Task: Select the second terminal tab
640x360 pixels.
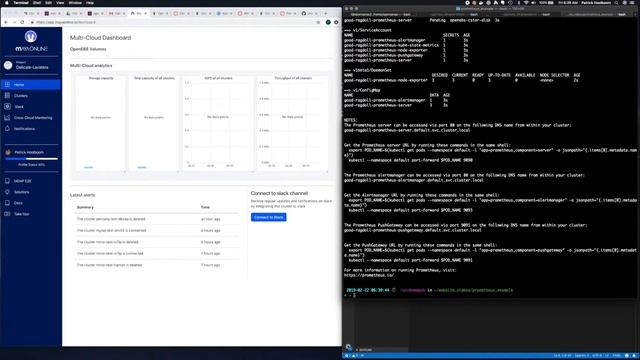Action: 453,14
